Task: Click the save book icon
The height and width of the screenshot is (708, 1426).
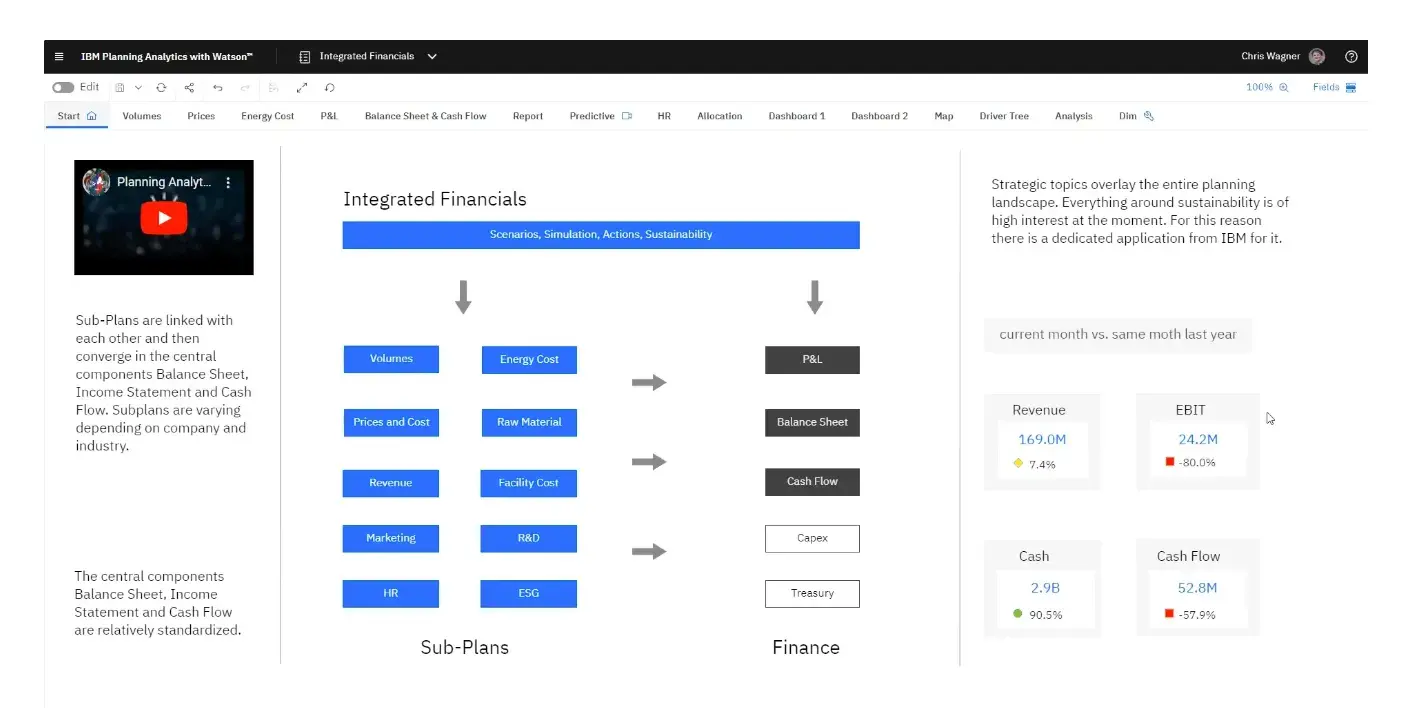Action: click(119, 87)
